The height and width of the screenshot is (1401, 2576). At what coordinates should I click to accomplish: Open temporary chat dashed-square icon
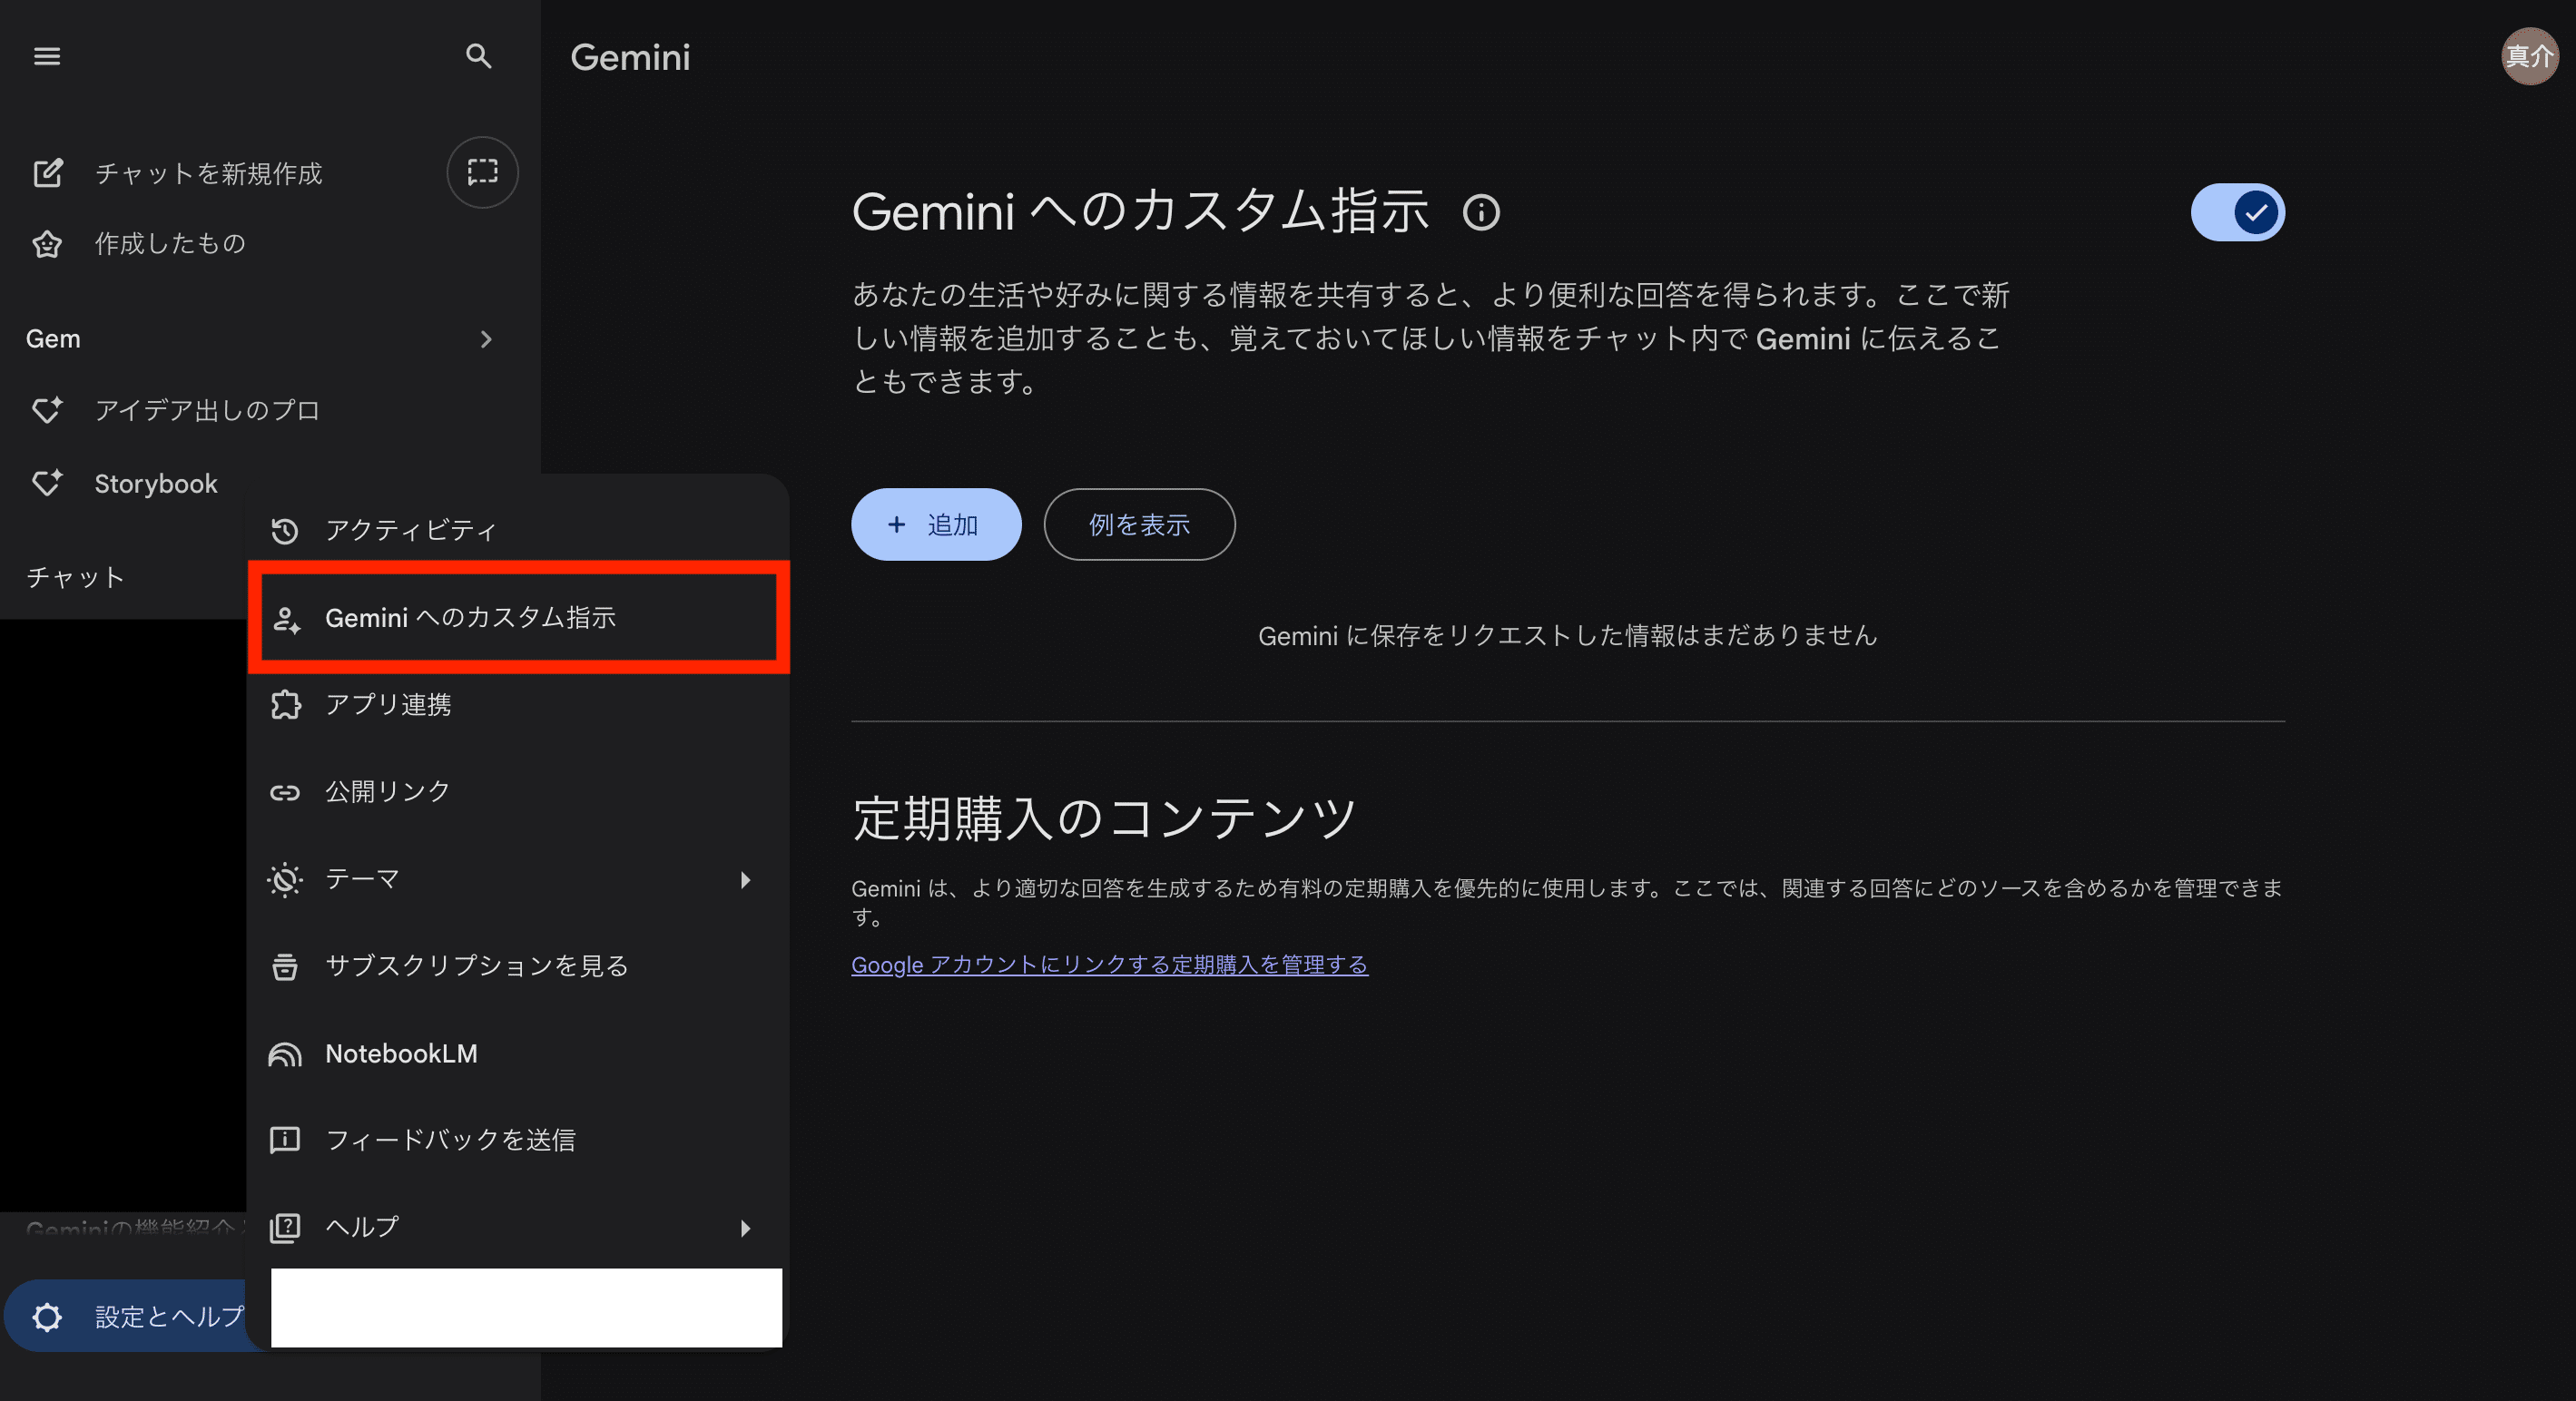coord(482,172)
